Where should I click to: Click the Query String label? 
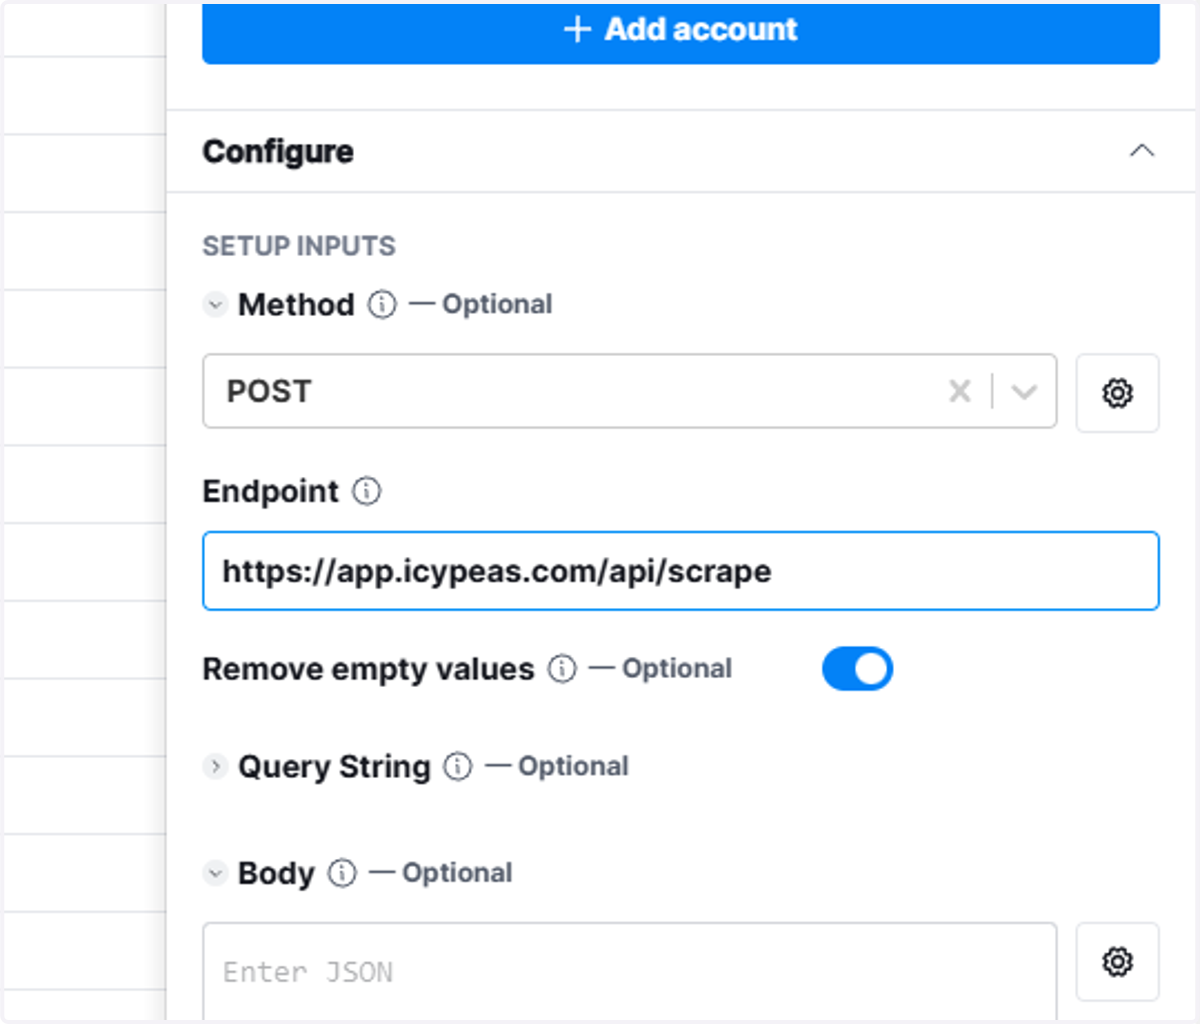point(334,767)
